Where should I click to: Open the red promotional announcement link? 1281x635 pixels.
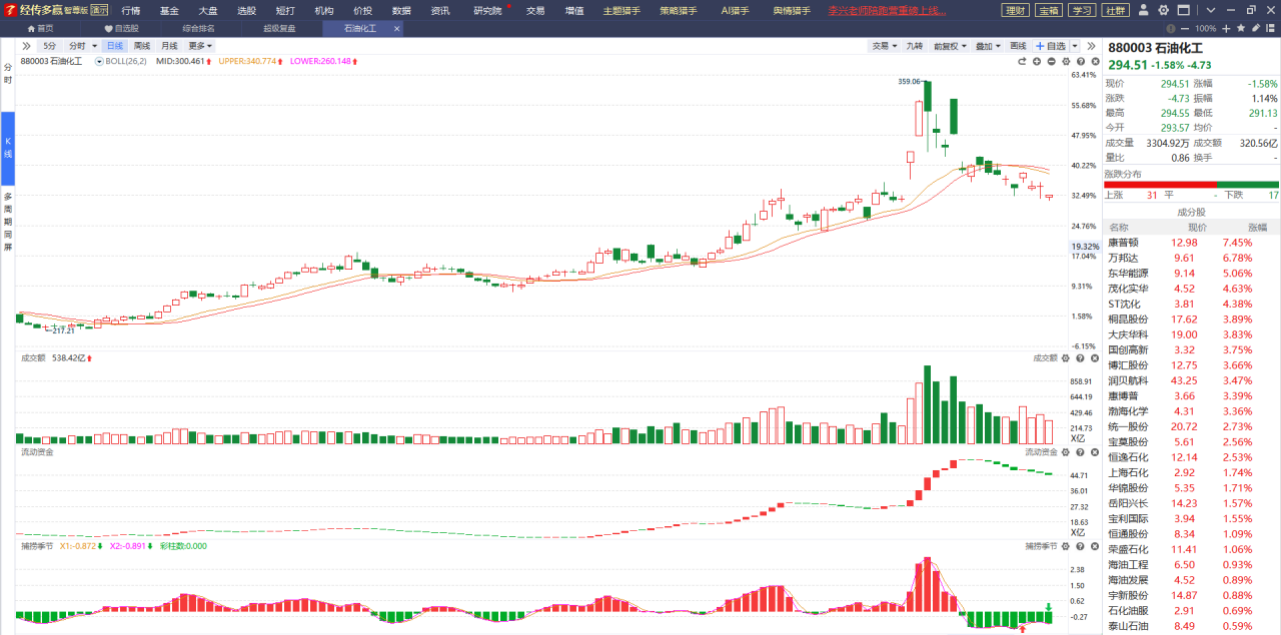[887, 10]
